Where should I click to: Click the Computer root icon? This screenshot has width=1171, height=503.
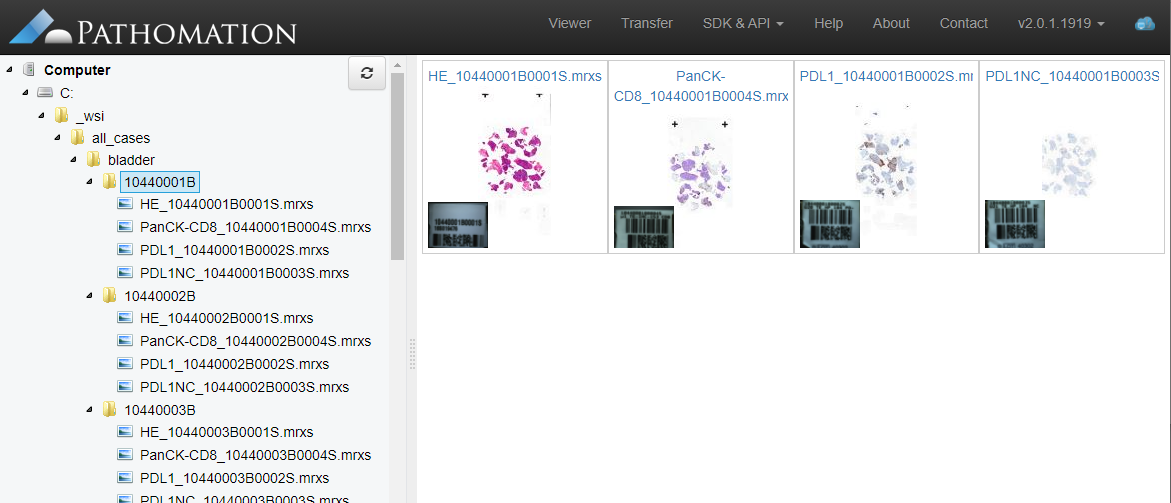29,70
